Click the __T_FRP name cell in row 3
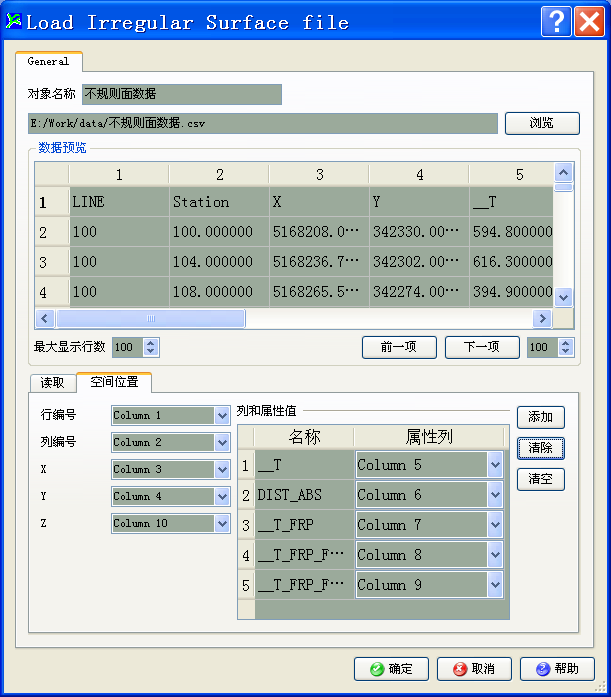Screen dimensions: 611x697 [304, 525]
